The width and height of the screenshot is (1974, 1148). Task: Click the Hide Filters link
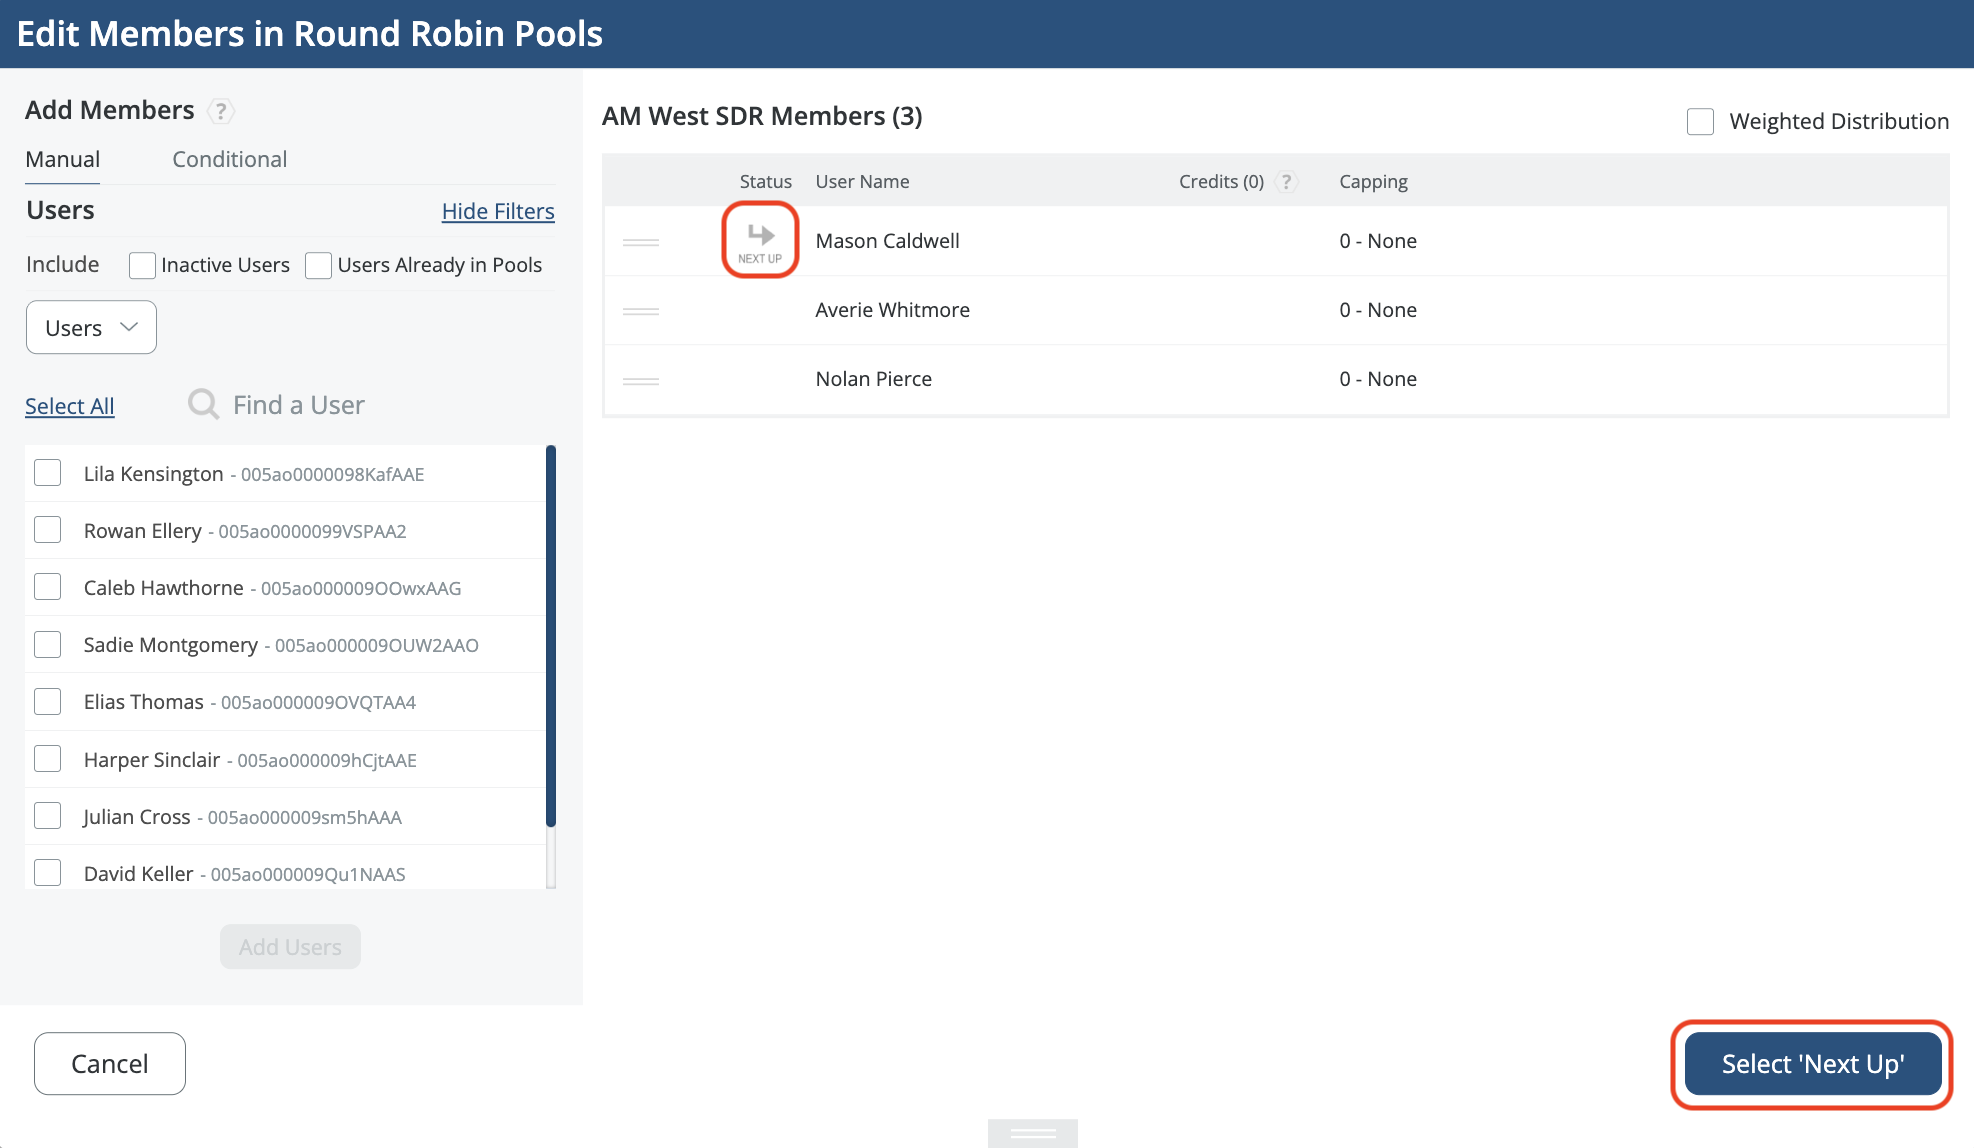click(498, 211)
